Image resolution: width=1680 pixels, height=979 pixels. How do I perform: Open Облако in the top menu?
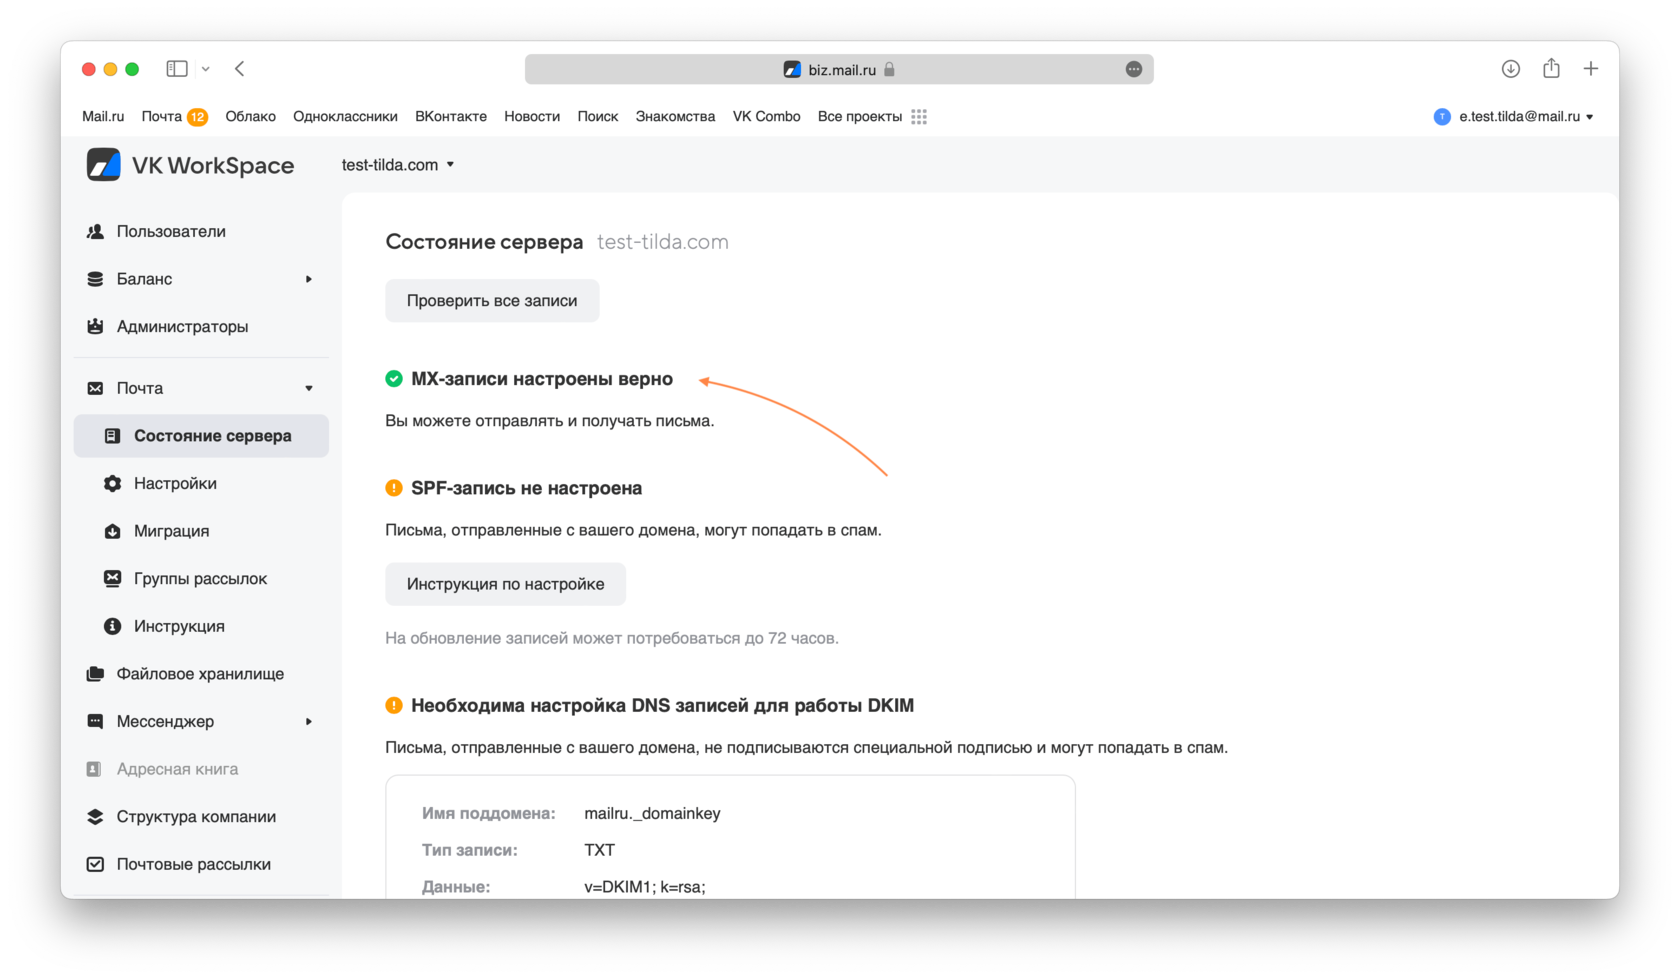tap(250, 117)
